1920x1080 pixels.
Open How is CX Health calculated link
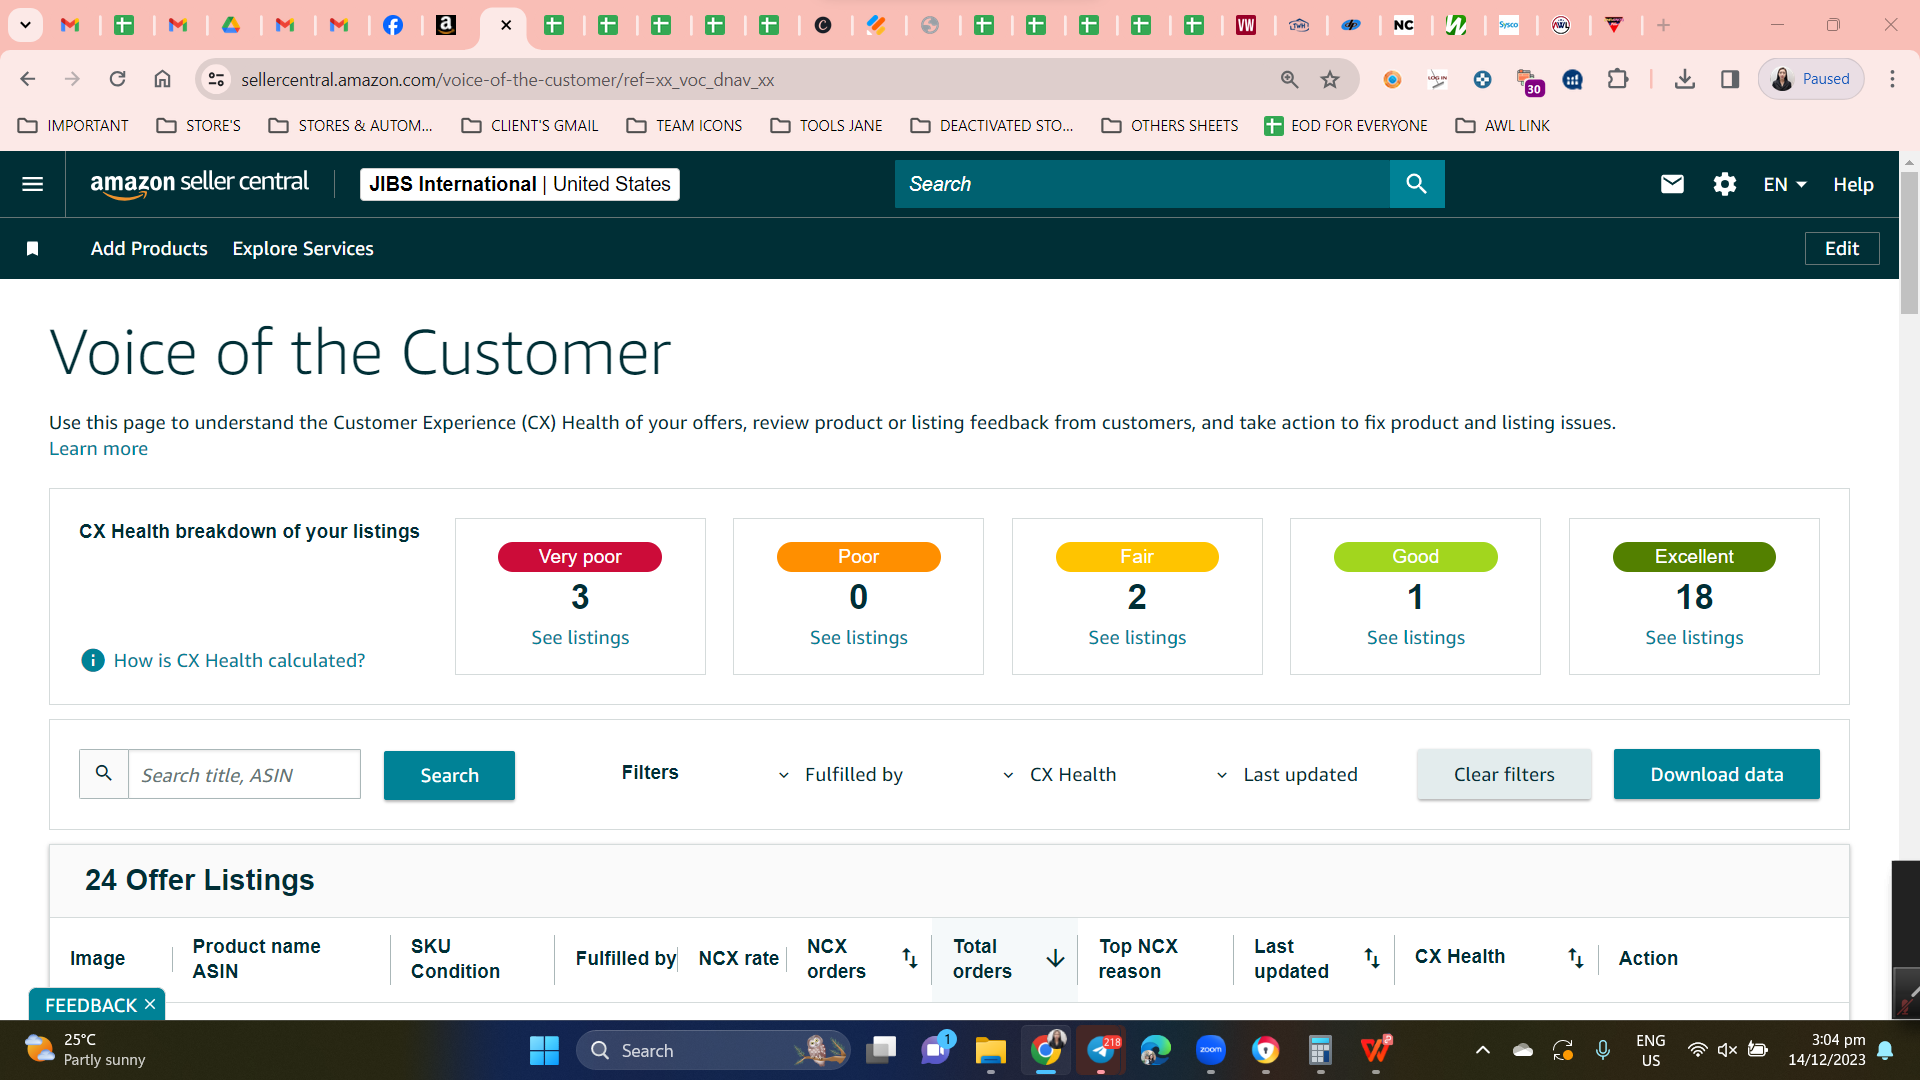(239, 660)
